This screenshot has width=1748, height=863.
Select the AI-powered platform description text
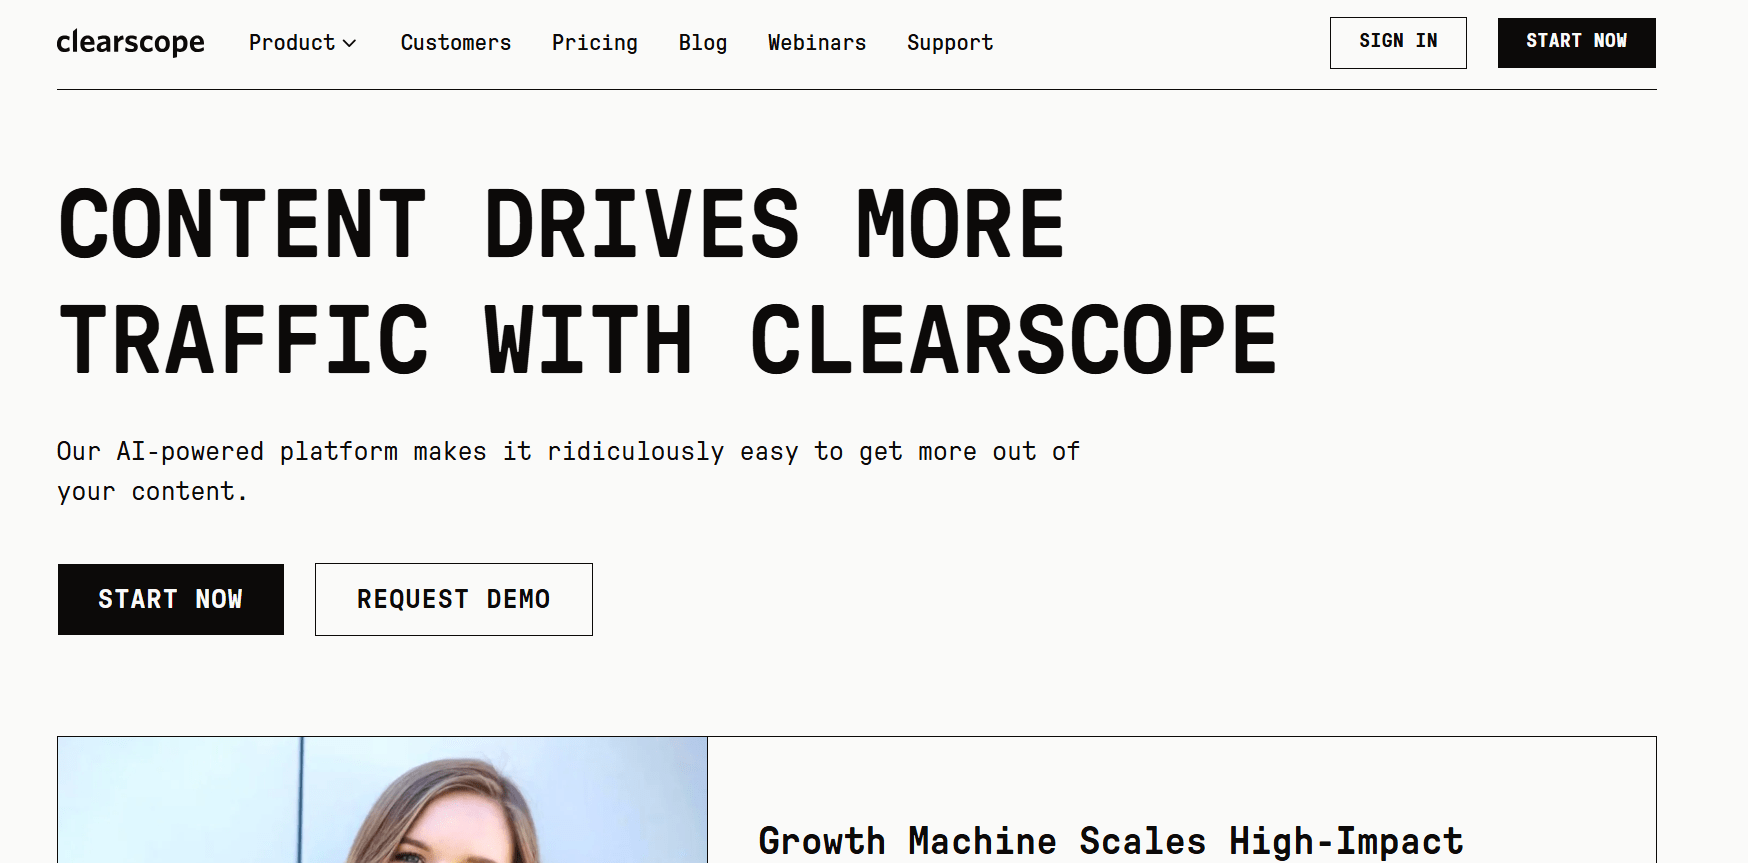[568, 471]
